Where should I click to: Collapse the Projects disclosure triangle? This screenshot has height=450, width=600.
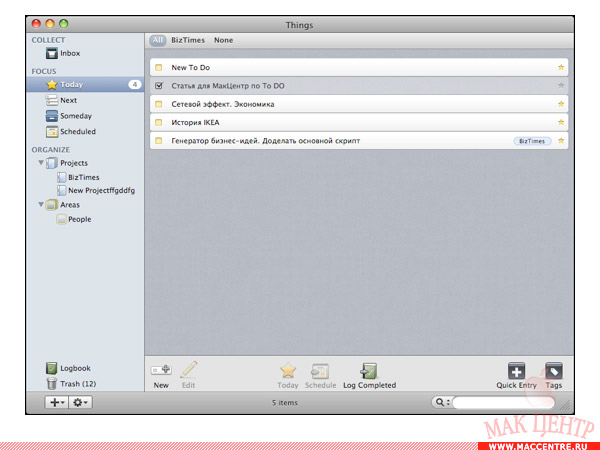[41, 163]
